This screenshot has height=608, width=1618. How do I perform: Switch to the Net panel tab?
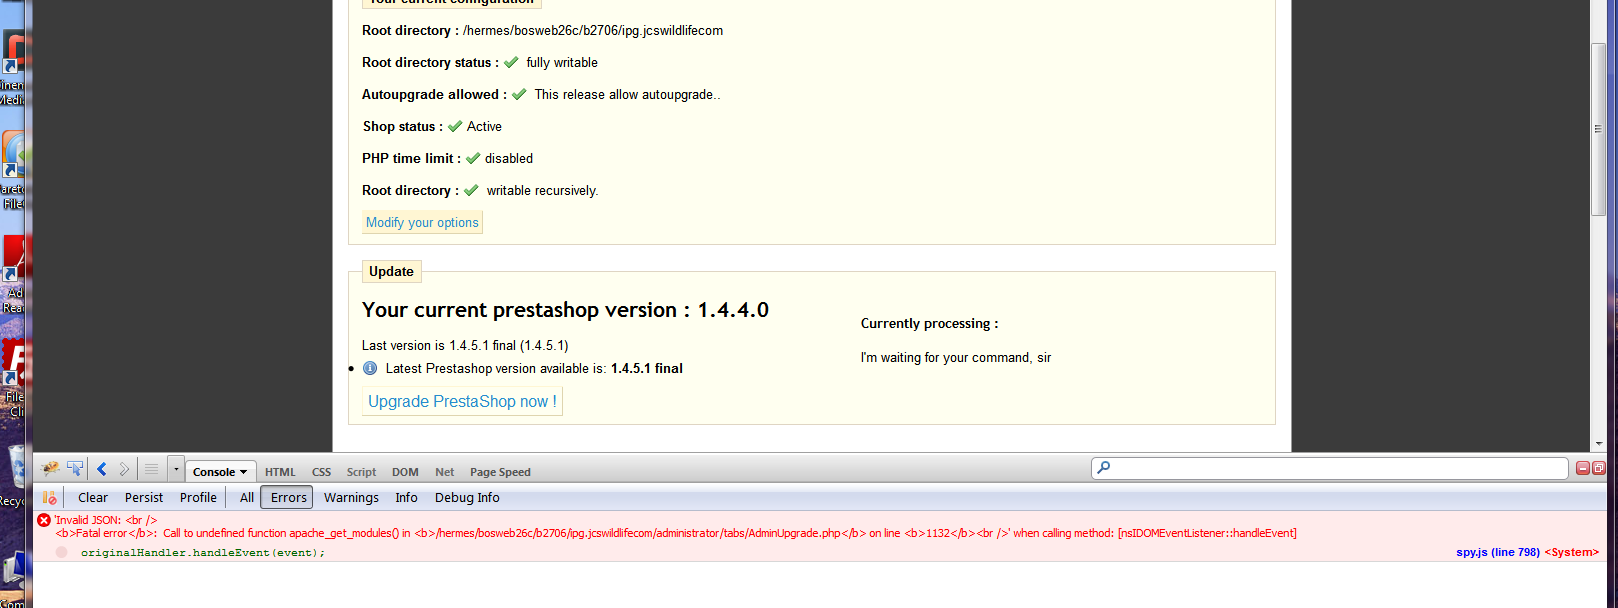[444, 472]
